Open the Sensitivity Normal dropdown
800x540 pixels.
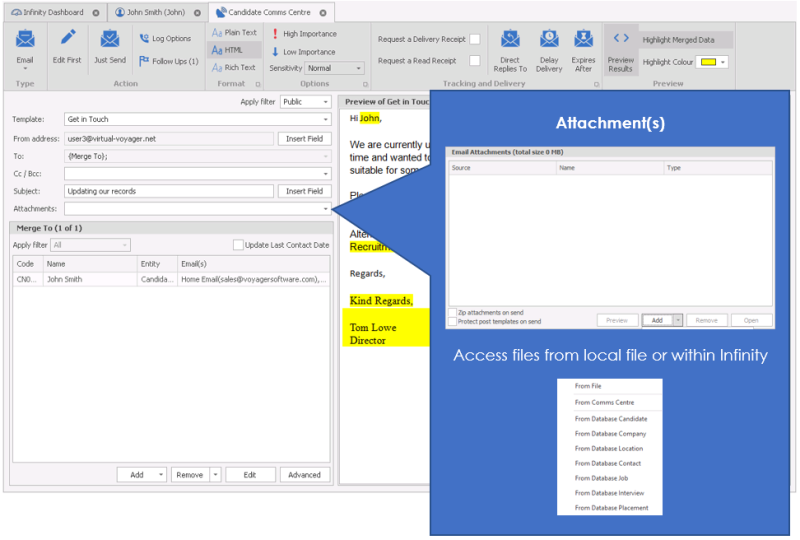(x=360, y=68)
